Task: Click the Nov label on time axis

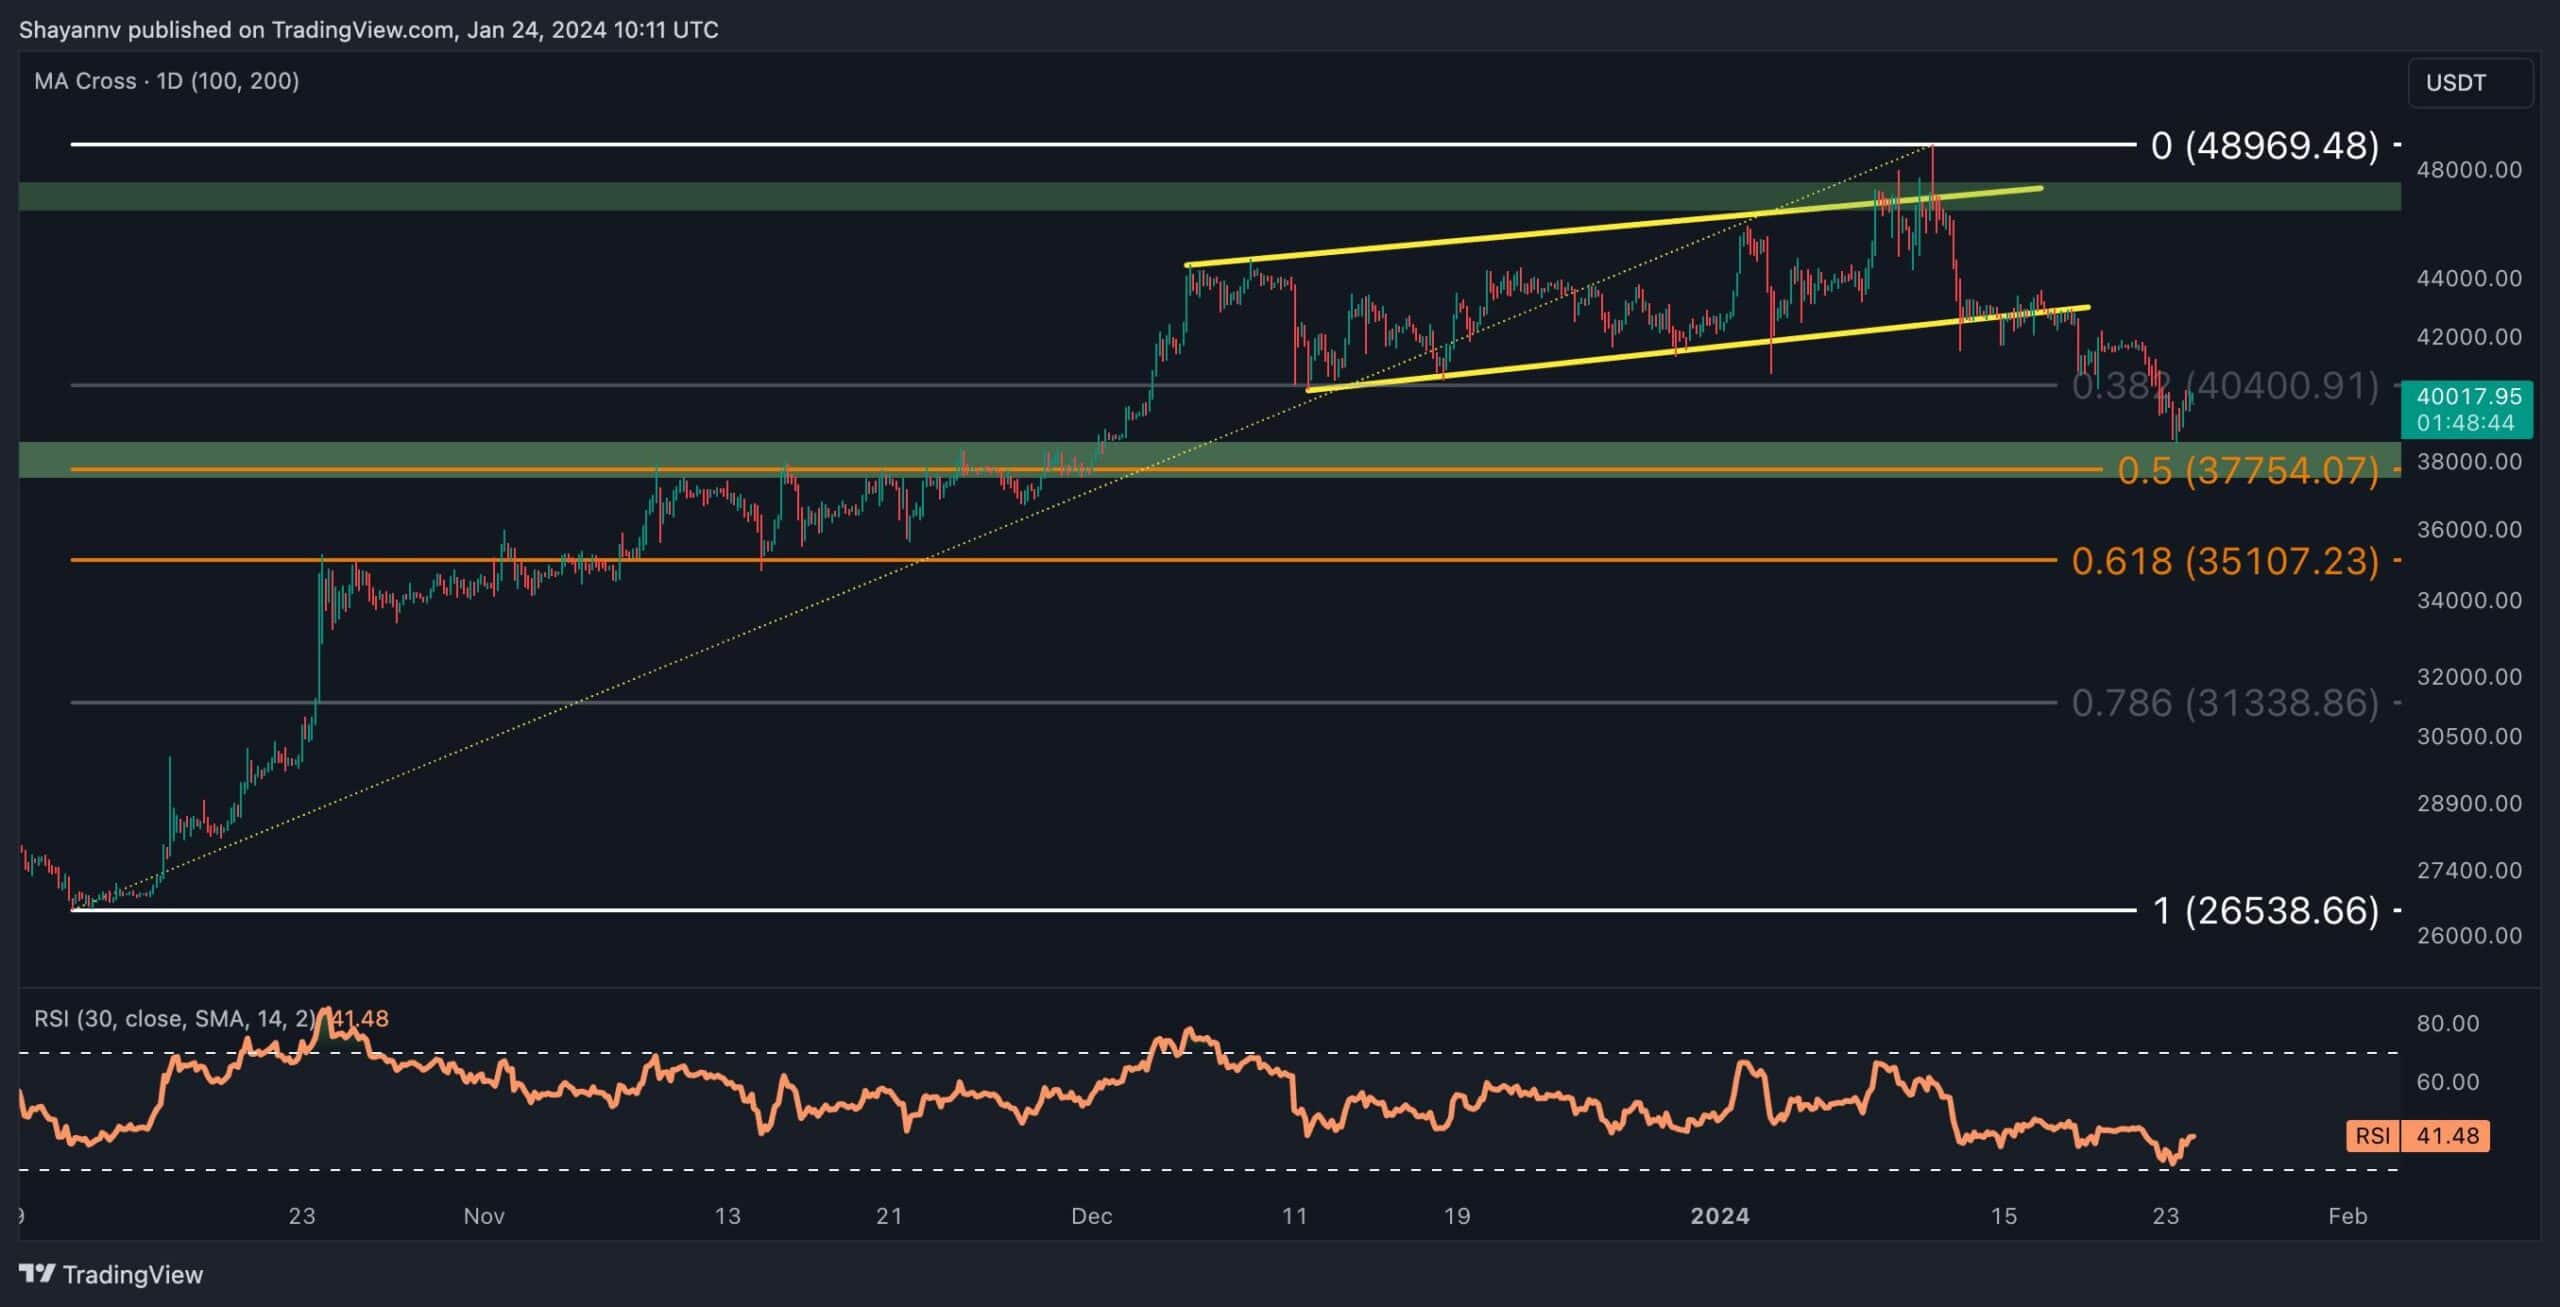Action: click(x=484, y=1216)
